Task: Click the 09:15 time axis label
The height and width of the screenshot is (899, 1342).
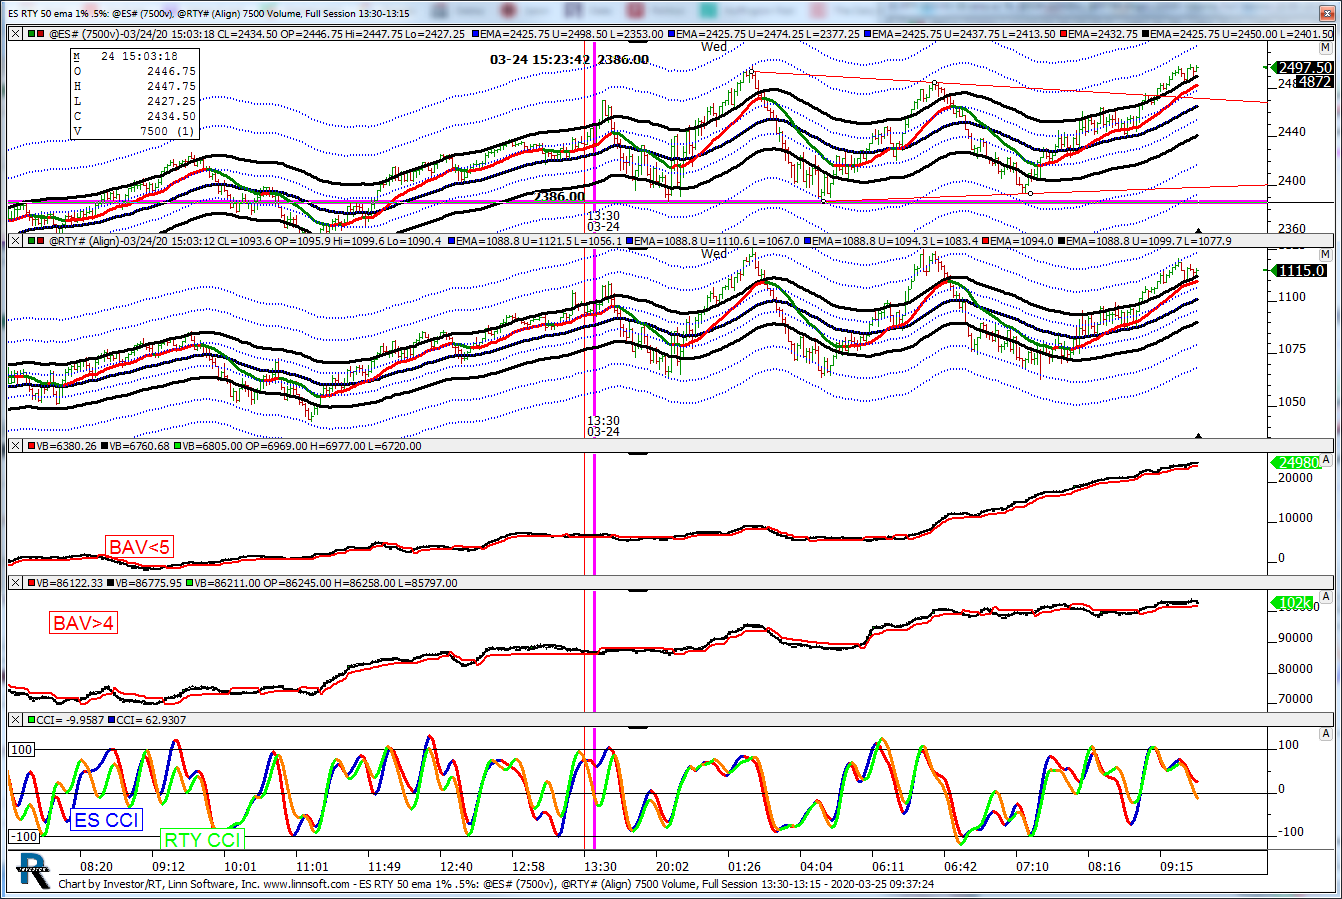Action: point(1177,867)
